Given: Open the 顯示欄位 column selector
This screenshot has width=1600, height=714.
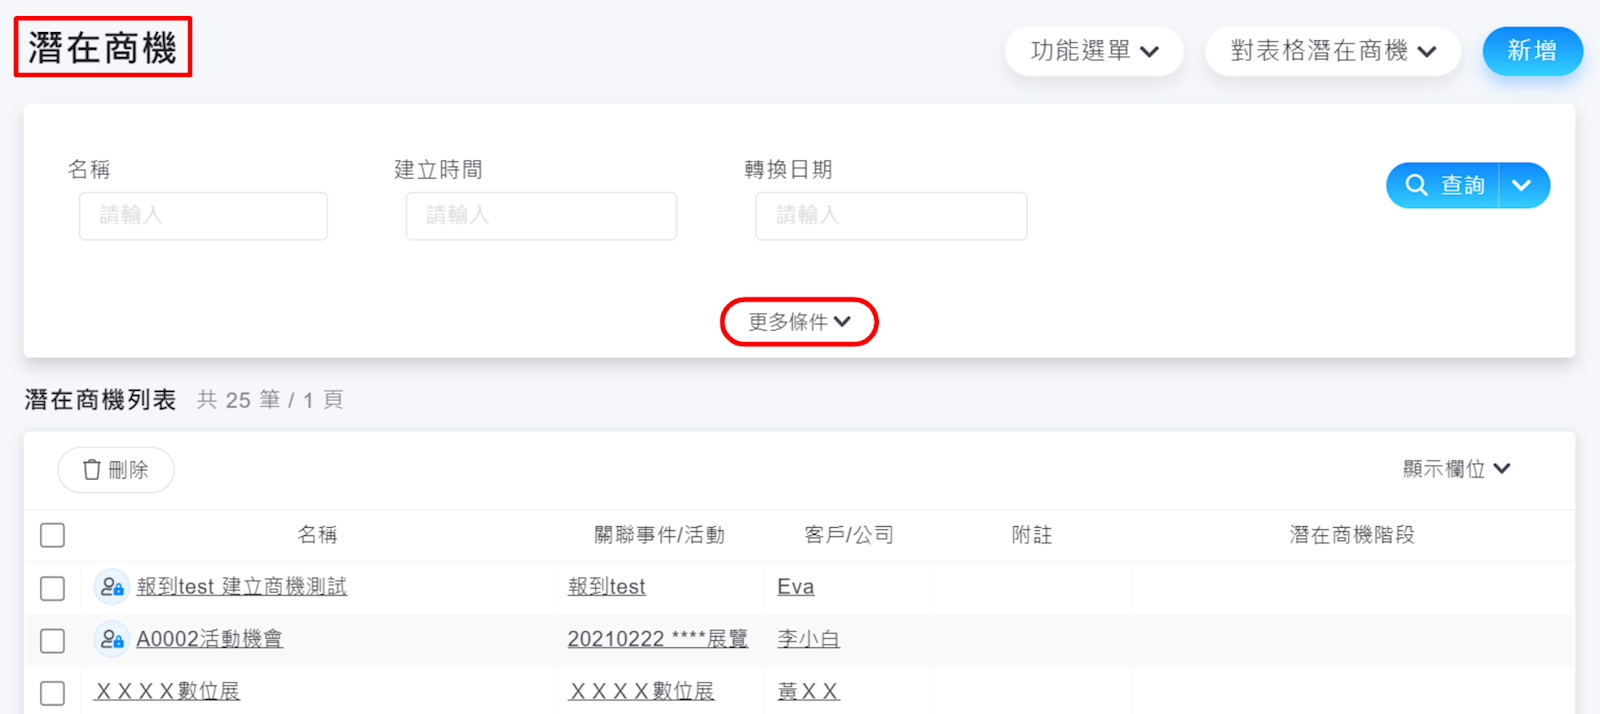Looking at the screenshot, I should click(1456, 469).
